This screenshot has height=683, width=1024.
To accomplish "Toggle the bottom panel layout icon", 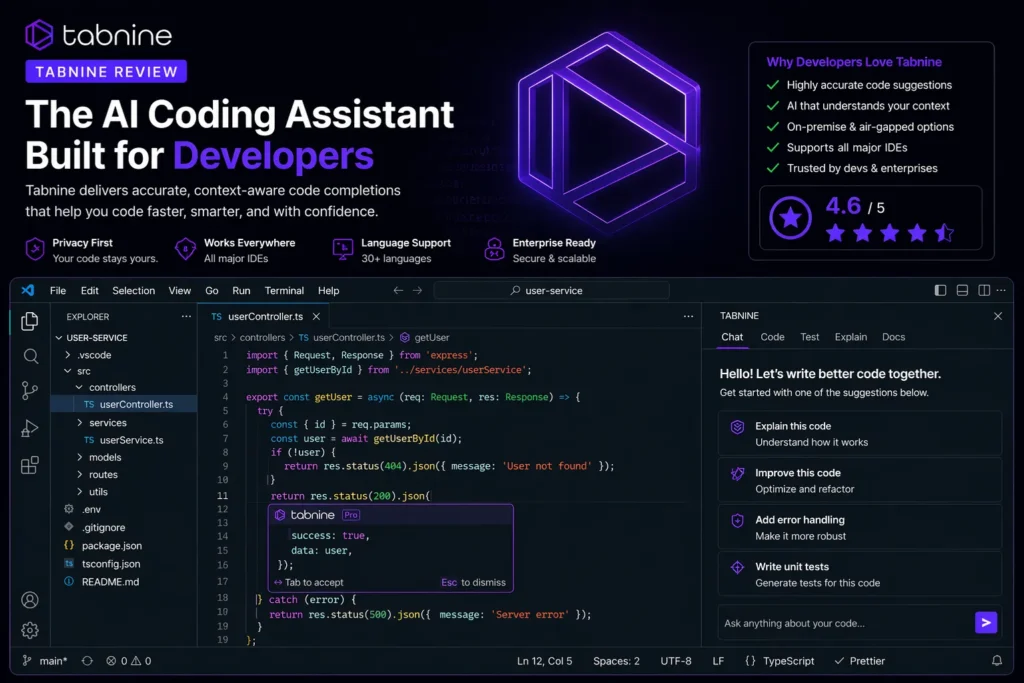I will (x=962, y=290).
